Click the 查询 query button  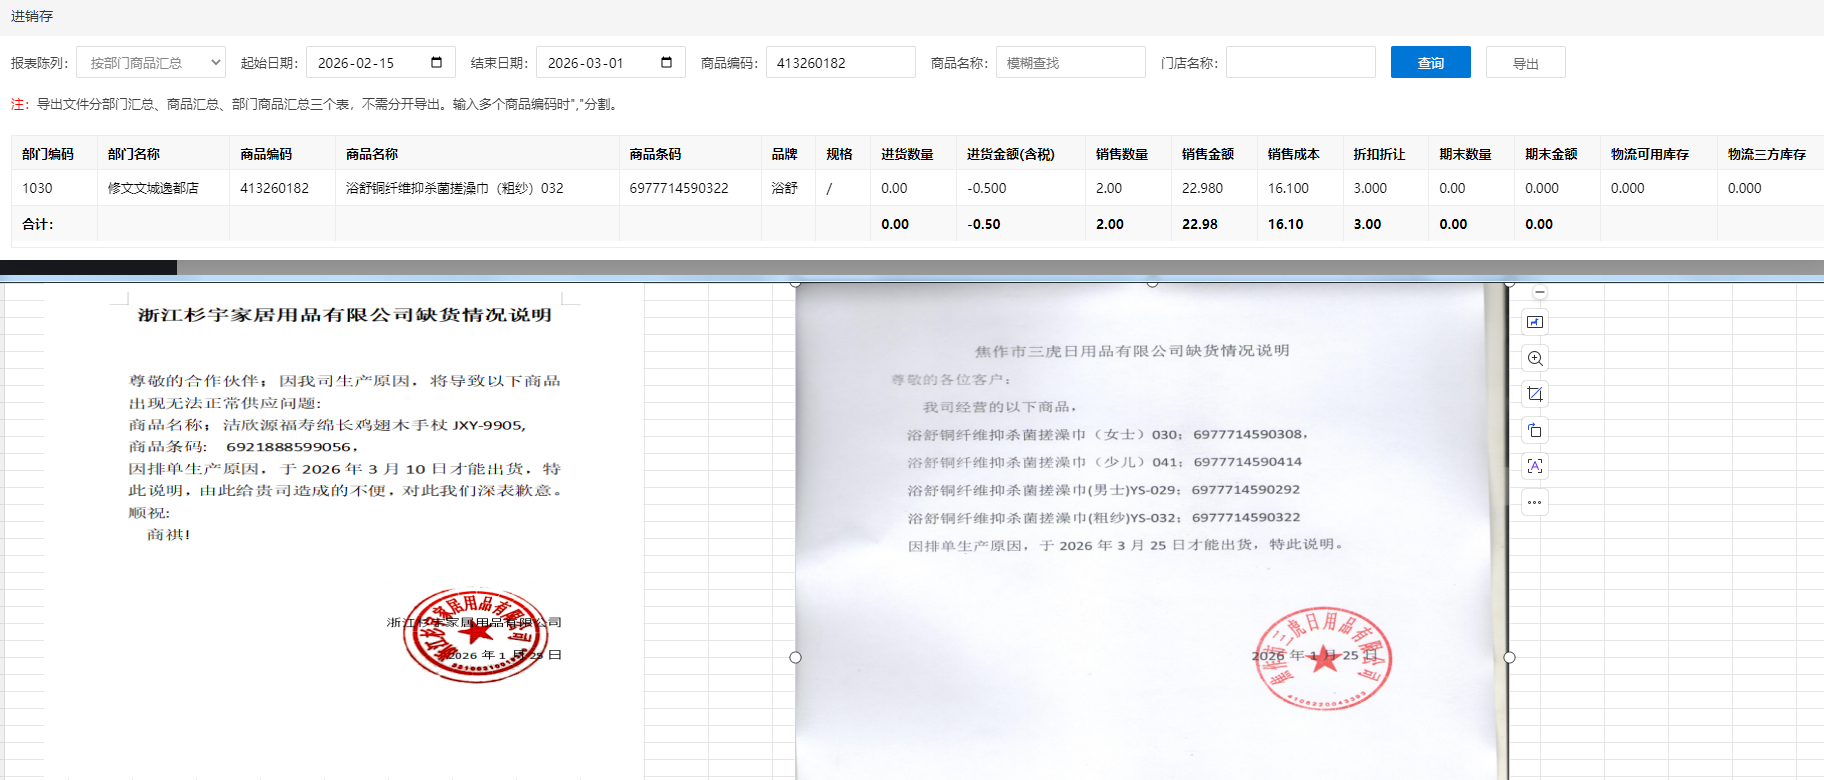tap(1430, 62)
